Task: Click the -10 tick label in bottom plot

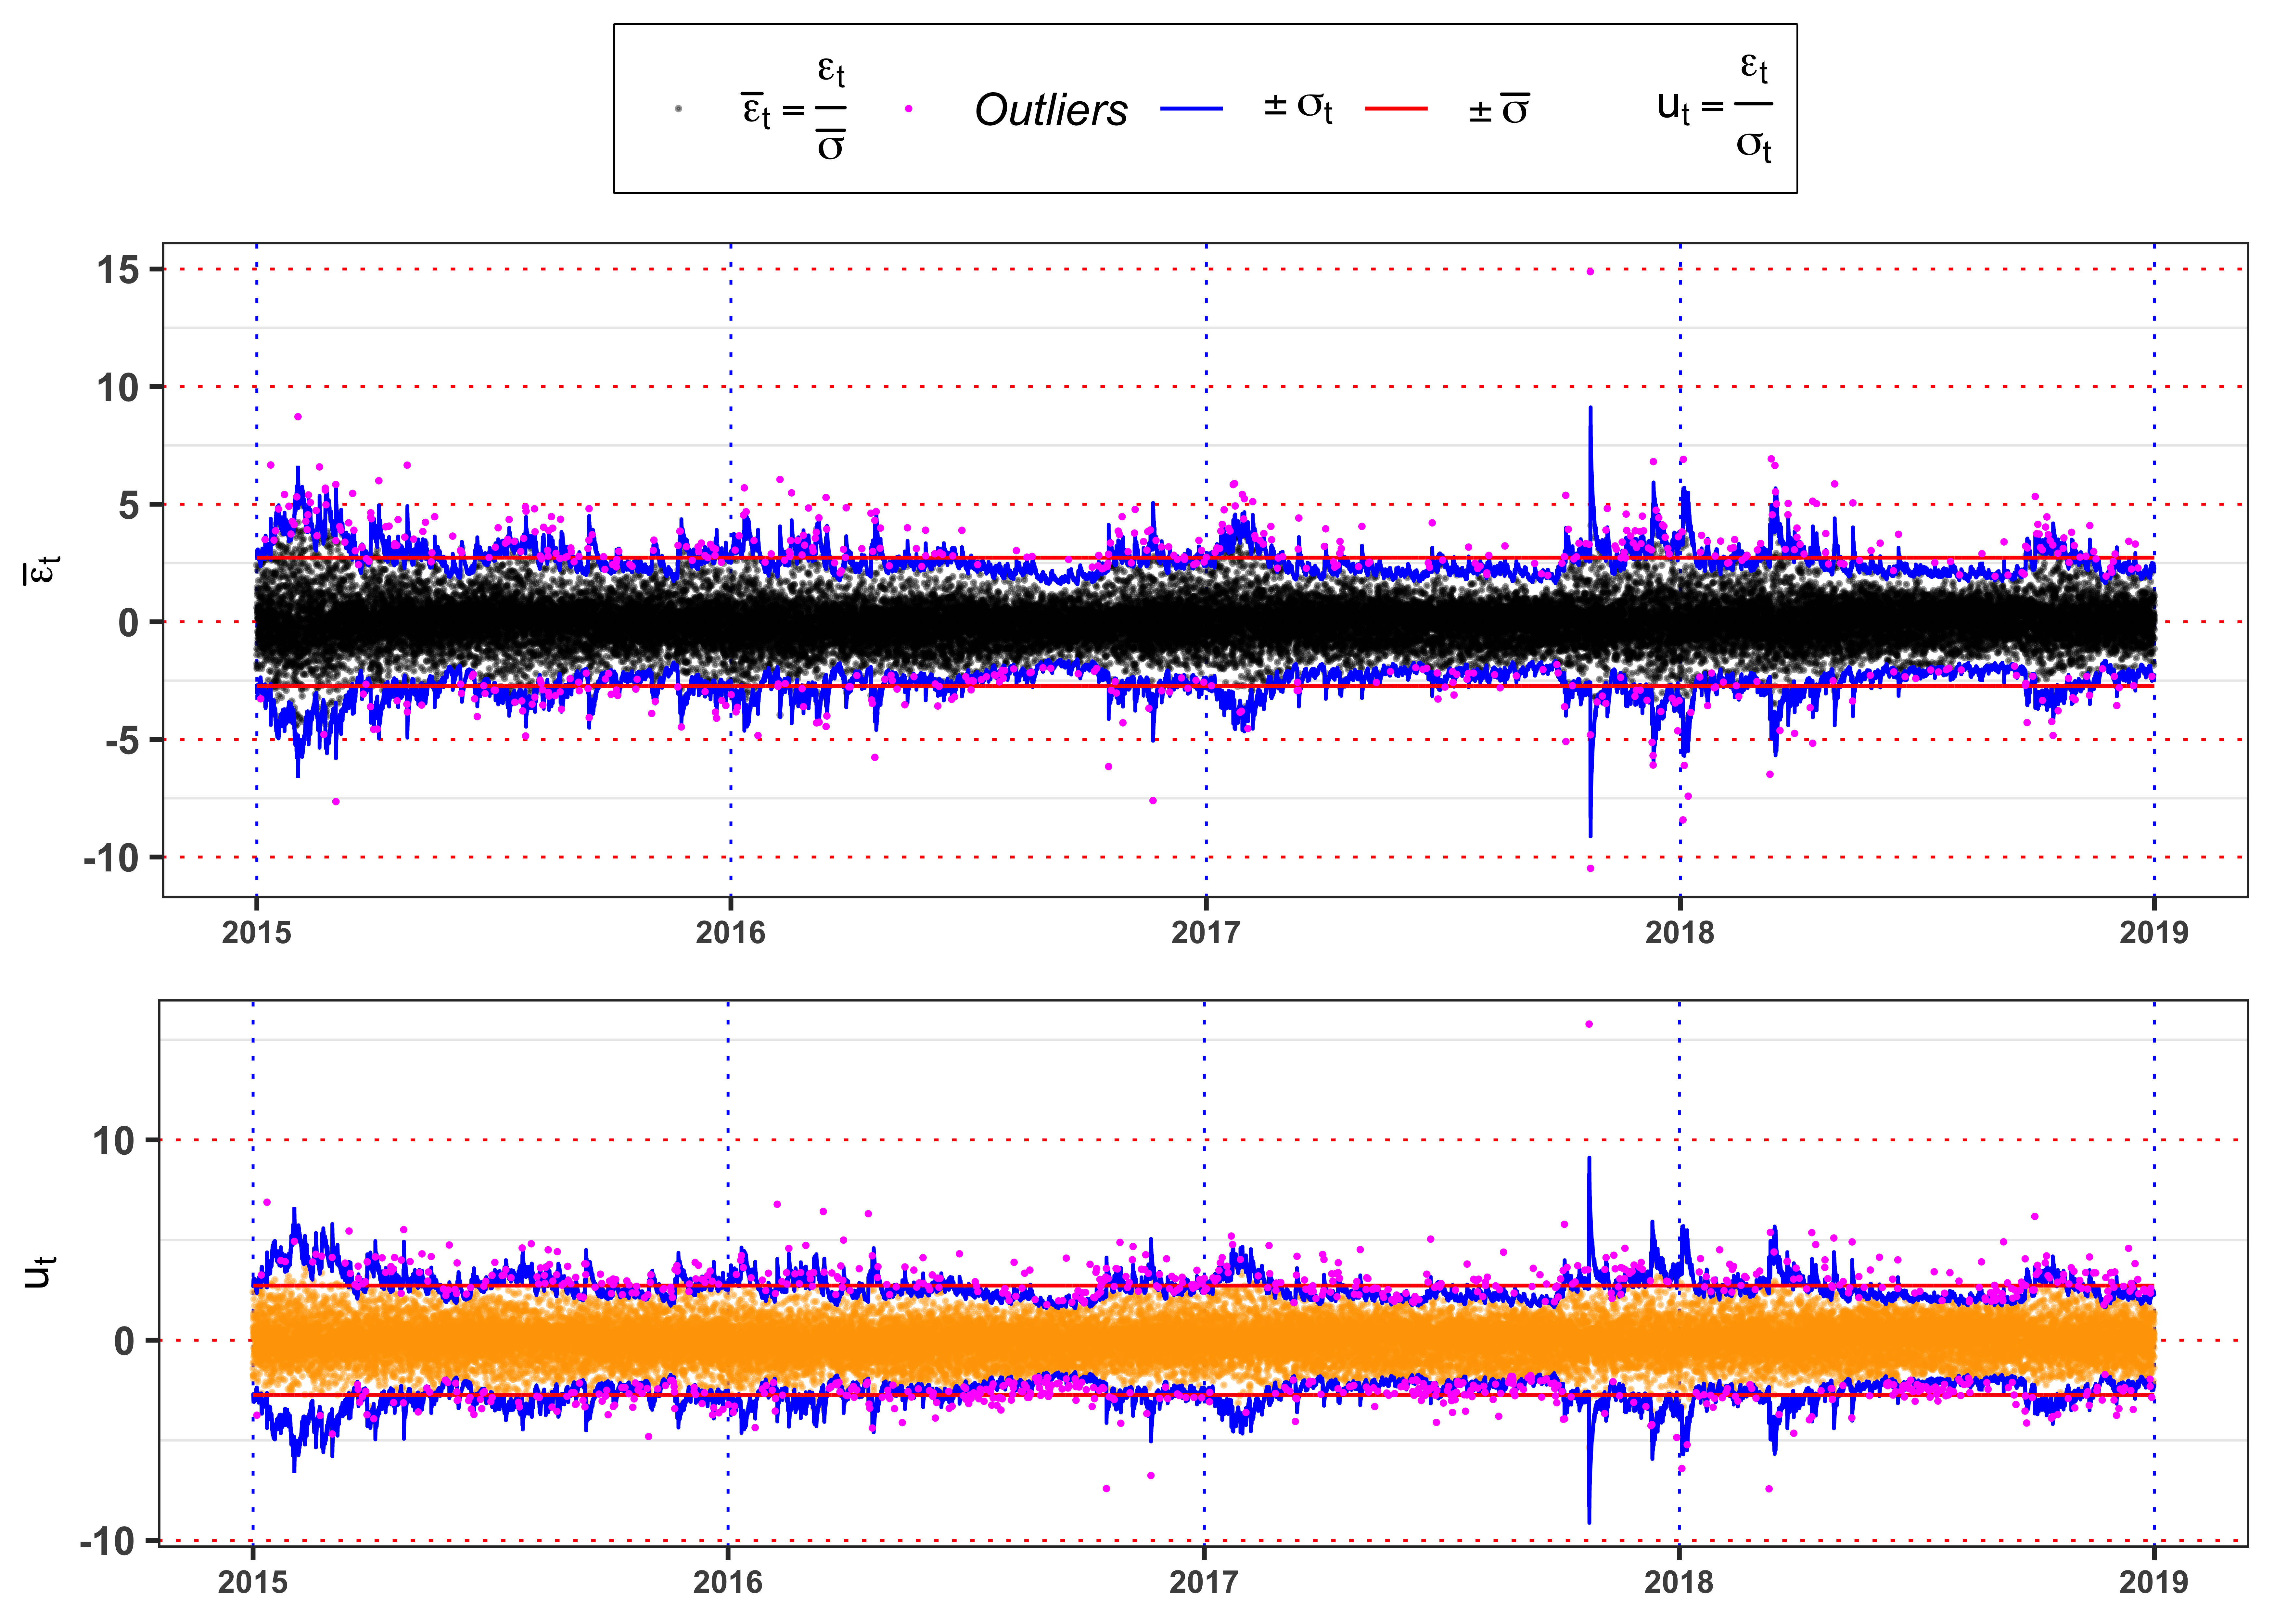Action: click(x=107, y=1541)
